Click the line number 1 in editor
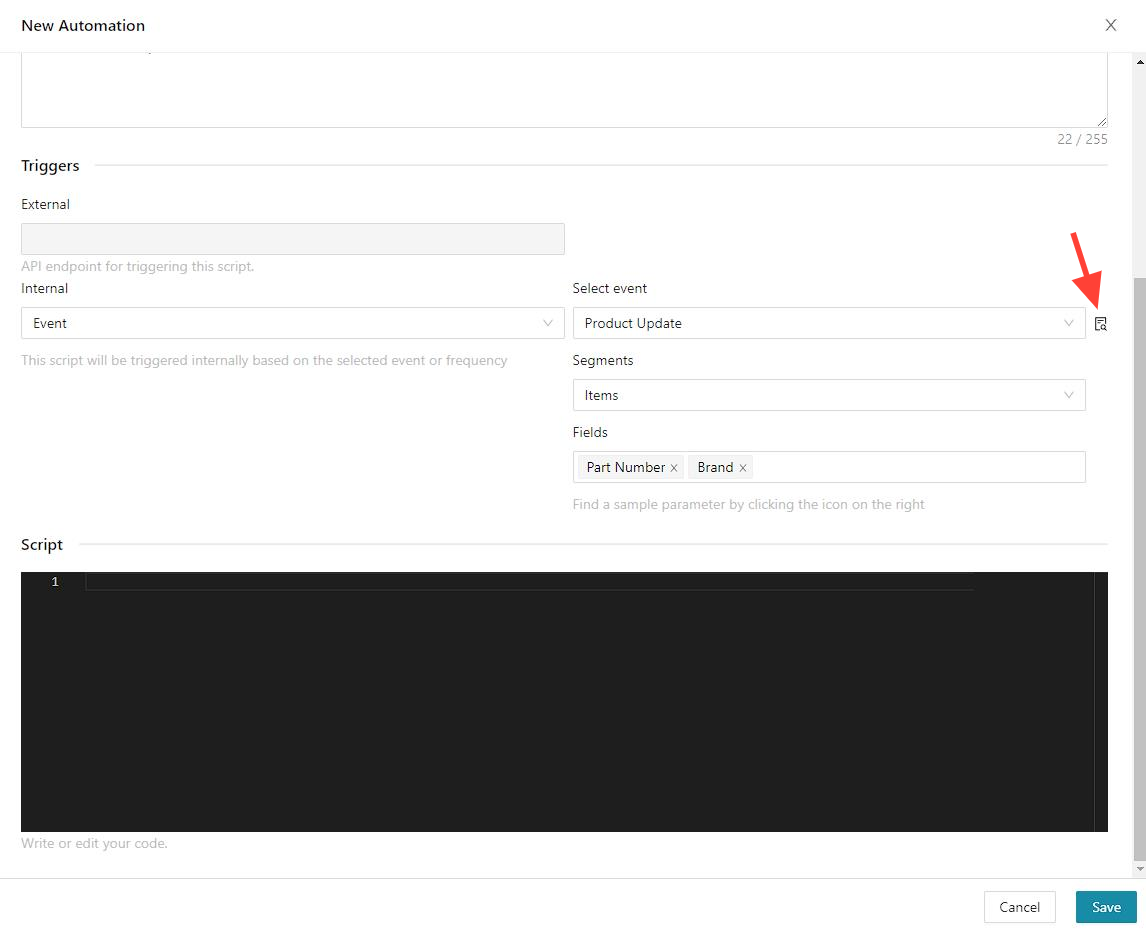The width and height of the screenshot is (1146, 931). click(55, 582)
